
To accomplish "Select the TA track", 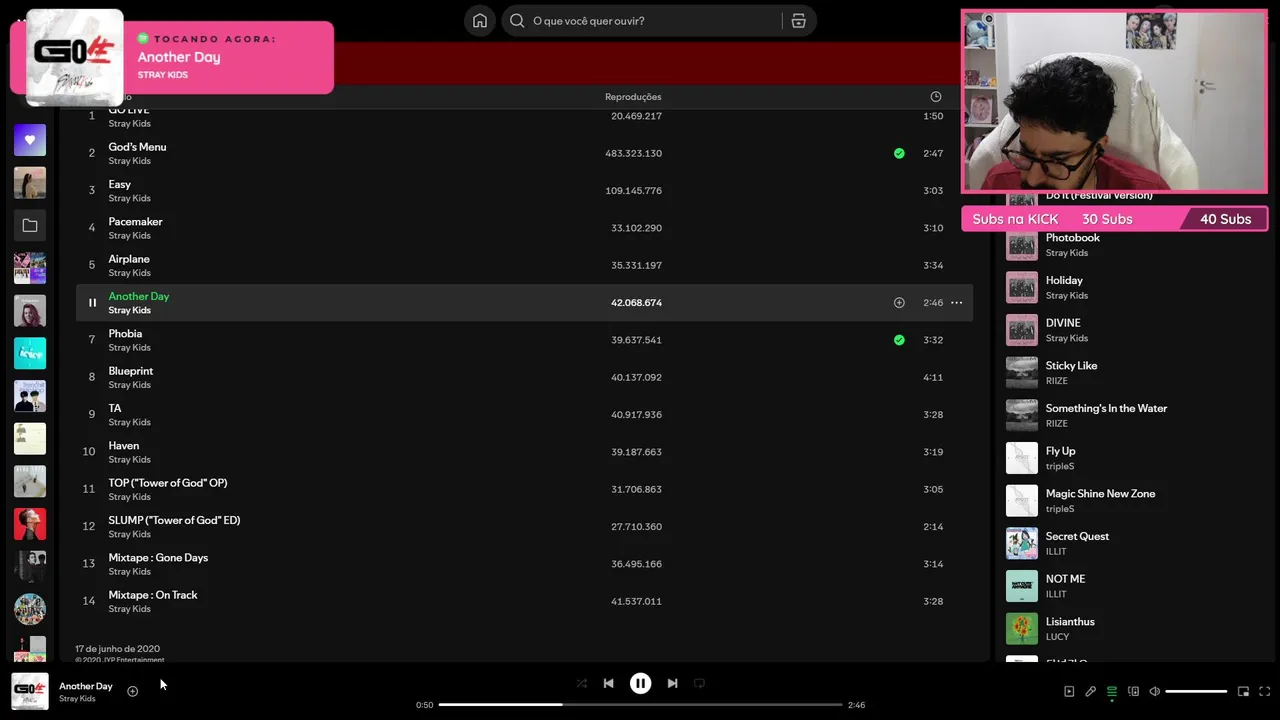I will (x=115, y=408).
